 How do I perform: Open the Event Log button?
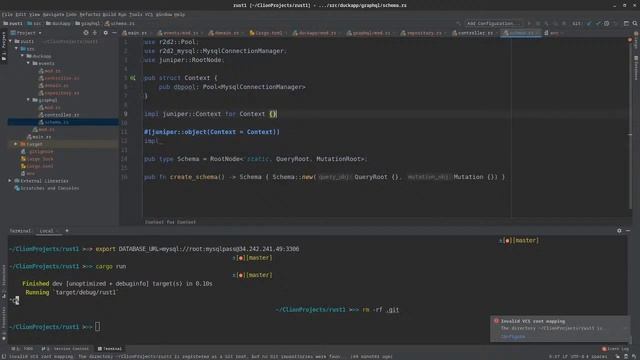coord(616,349)
